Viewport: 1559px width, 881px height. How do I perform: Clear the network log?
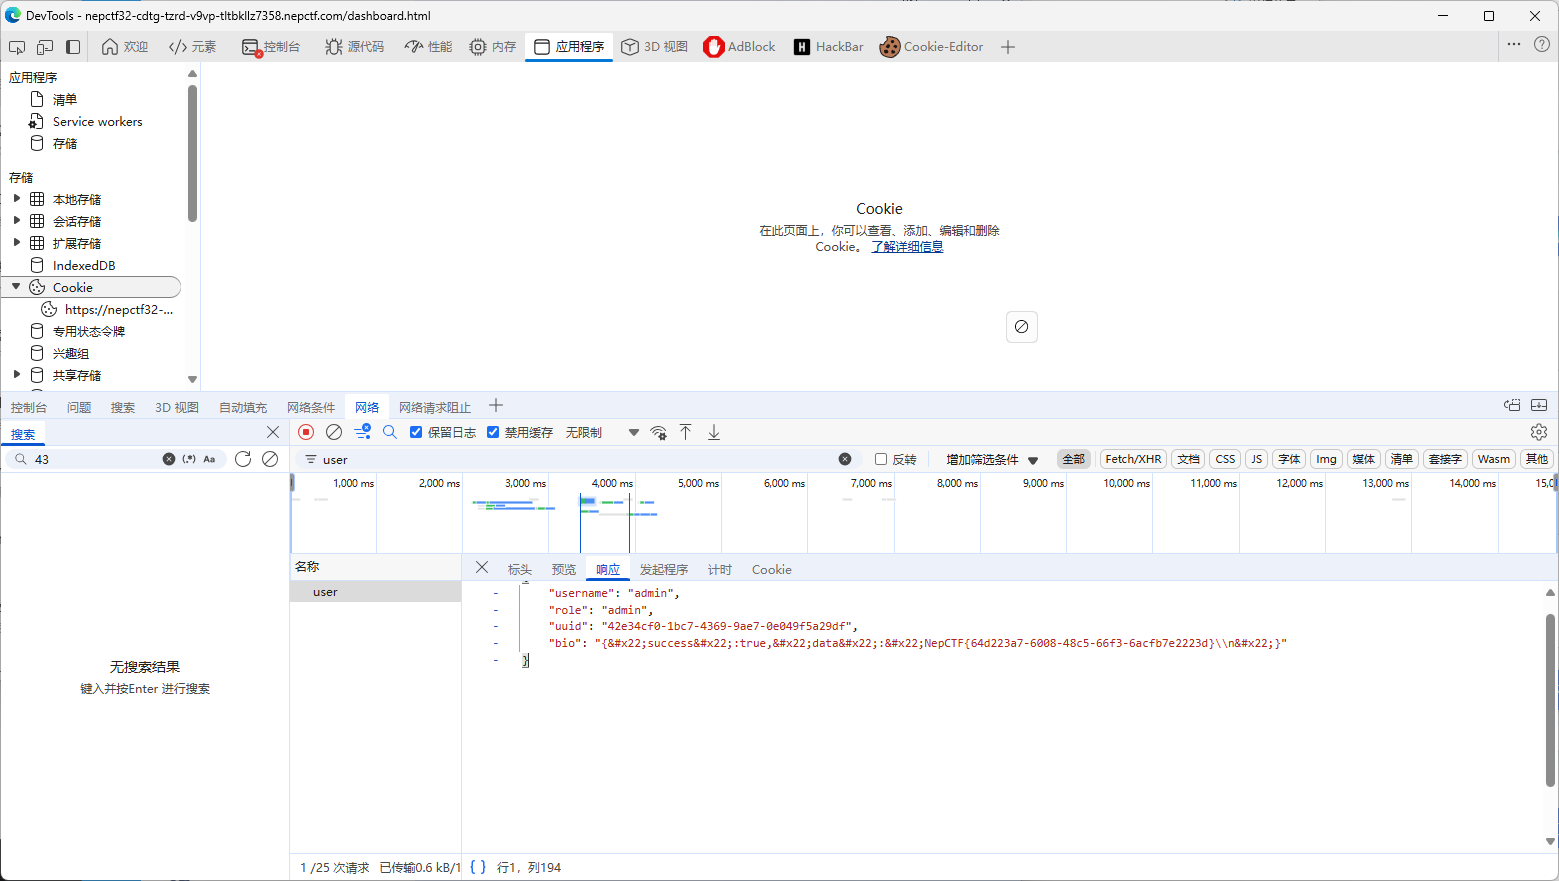(334, 432)
